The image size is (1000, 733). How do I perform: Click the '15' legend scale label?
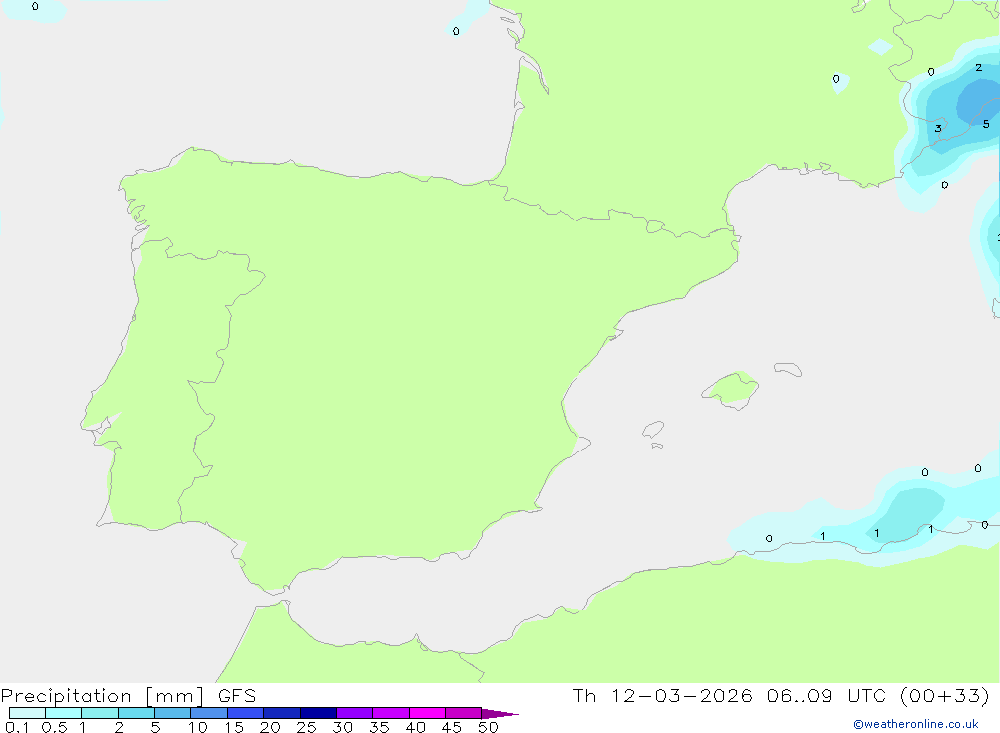coord(234,727)
